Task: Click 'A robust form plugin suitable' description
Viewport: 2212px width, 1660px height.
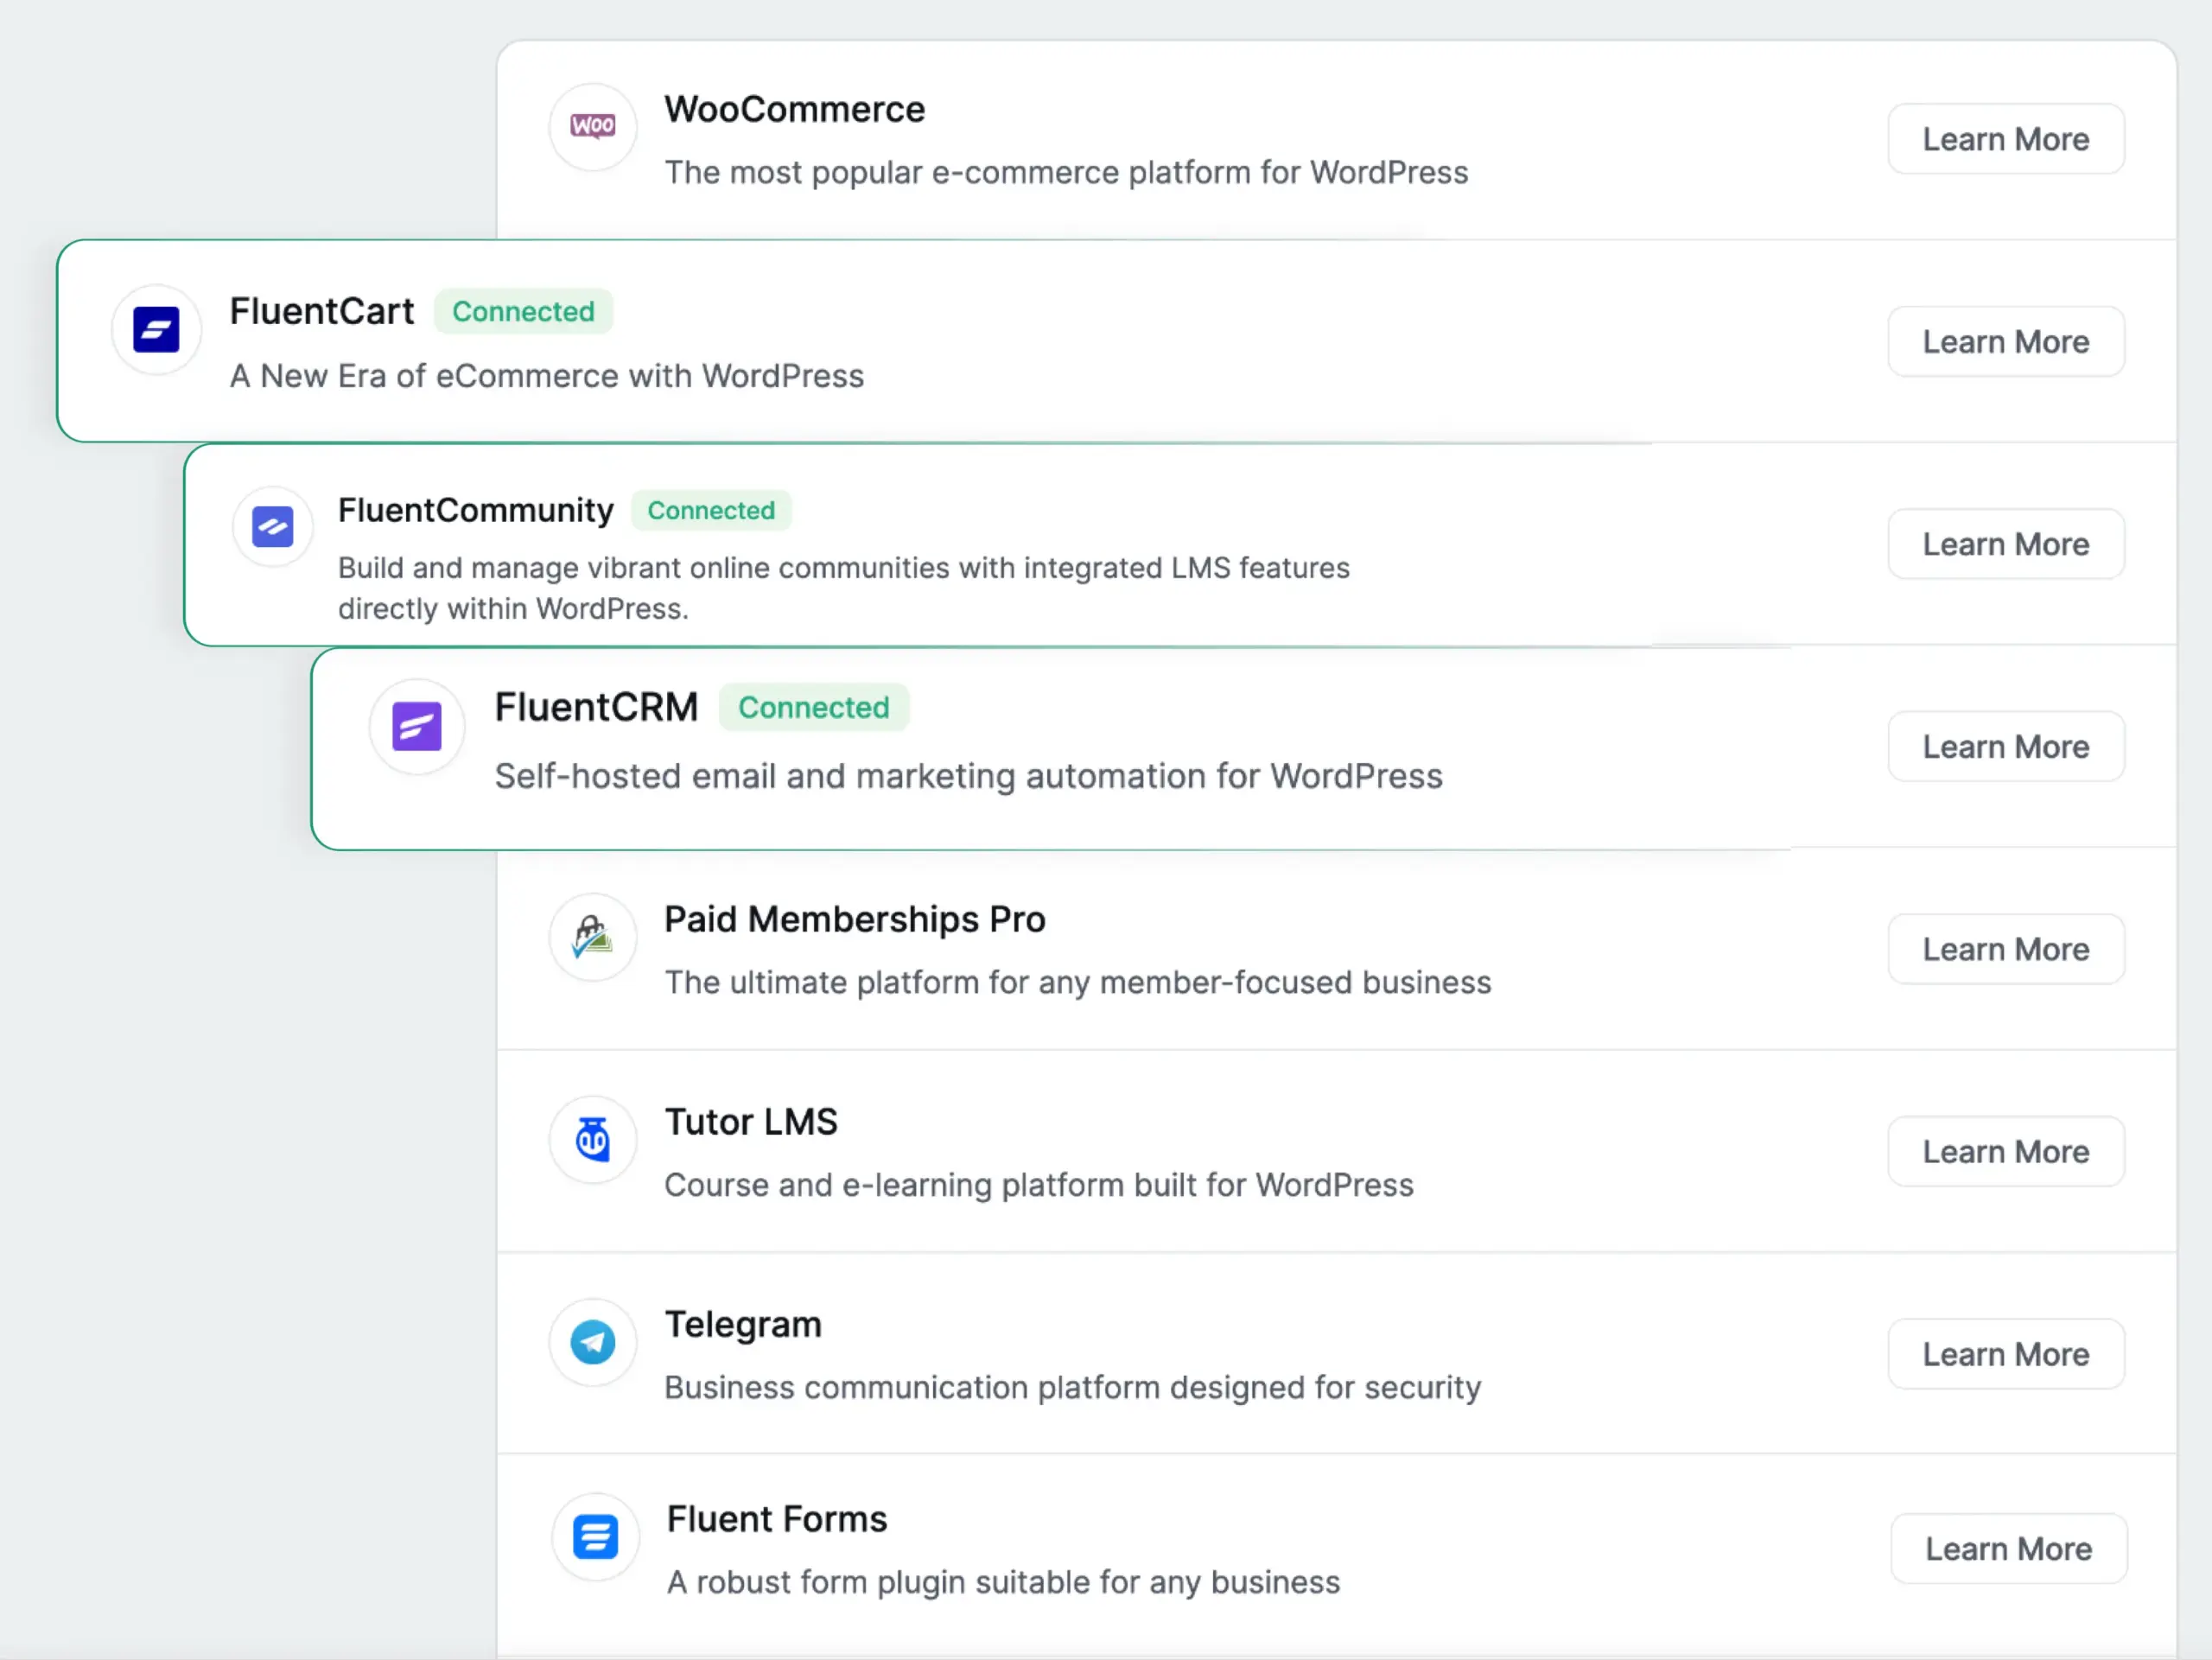Action: pyautogui.click(x=1003, y=1583)
